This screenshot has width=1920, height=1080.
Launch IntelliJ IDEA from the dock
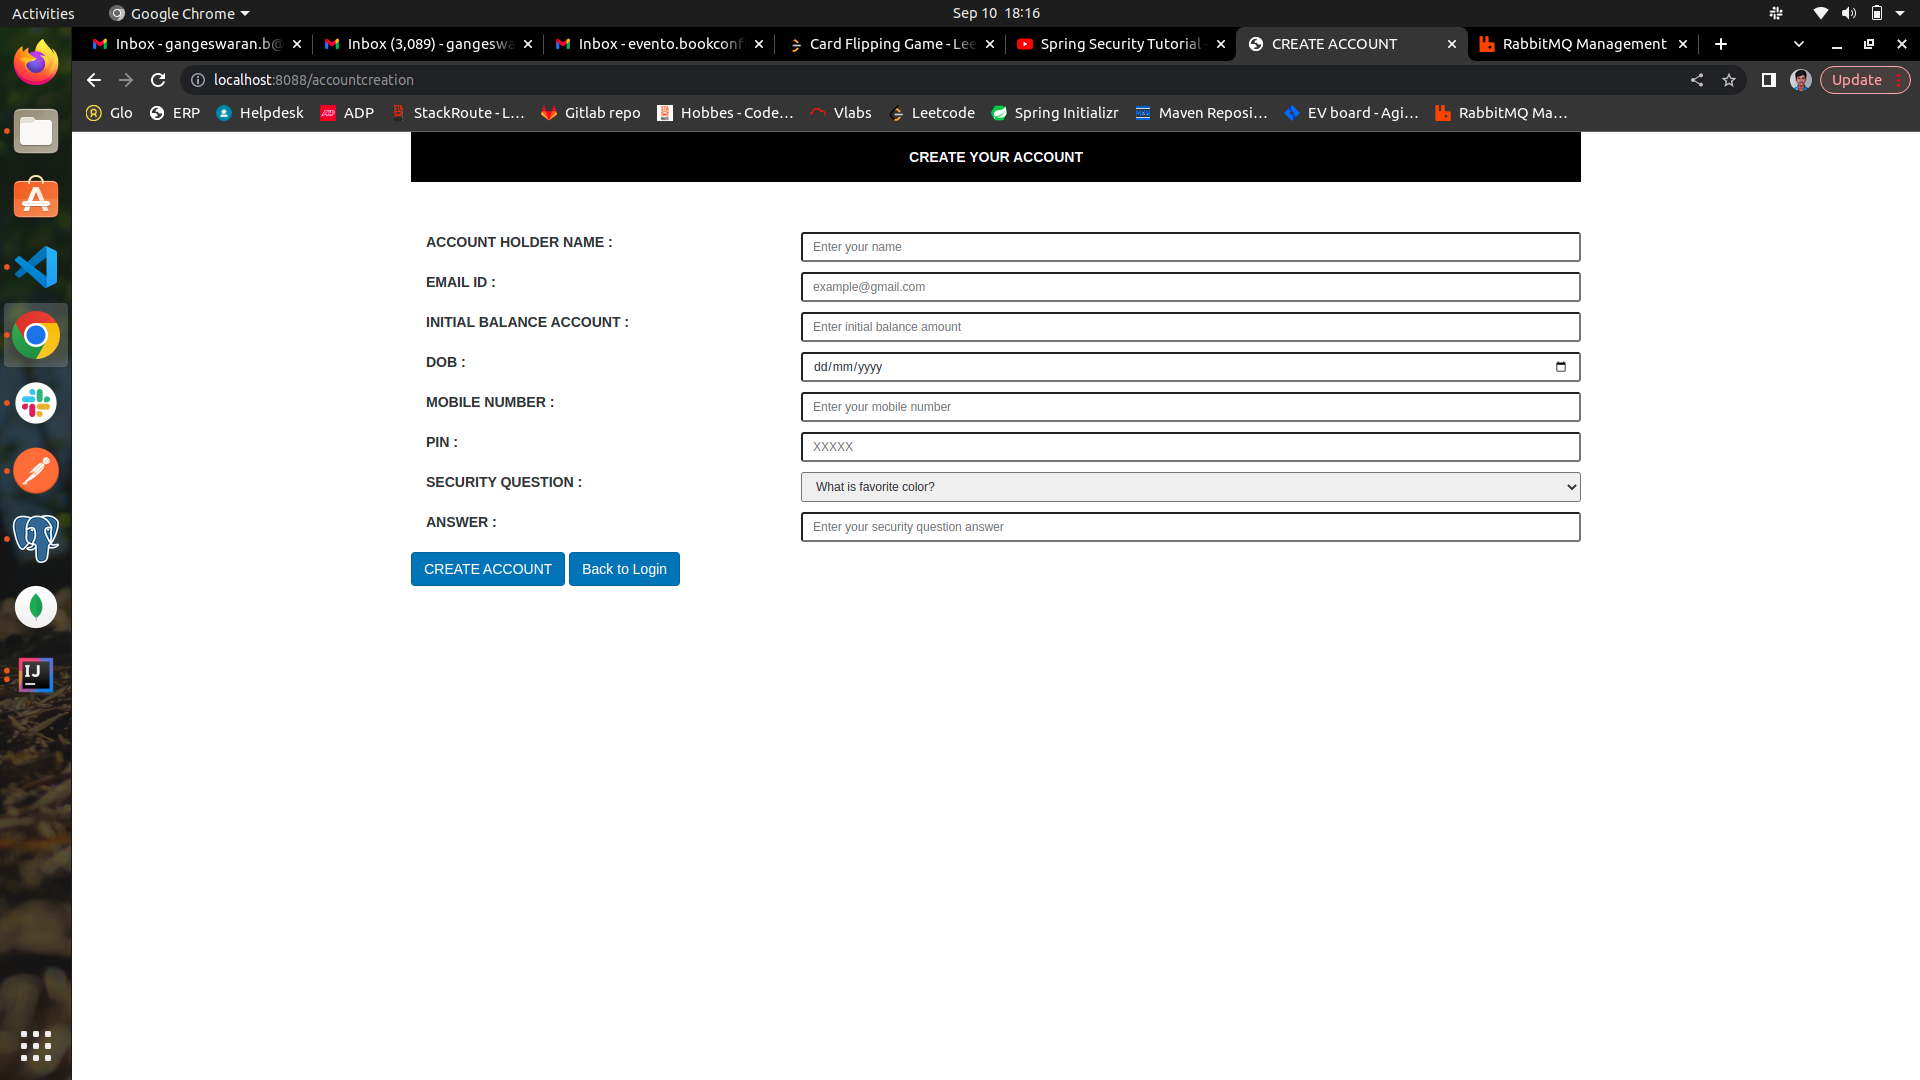(35, 674)
